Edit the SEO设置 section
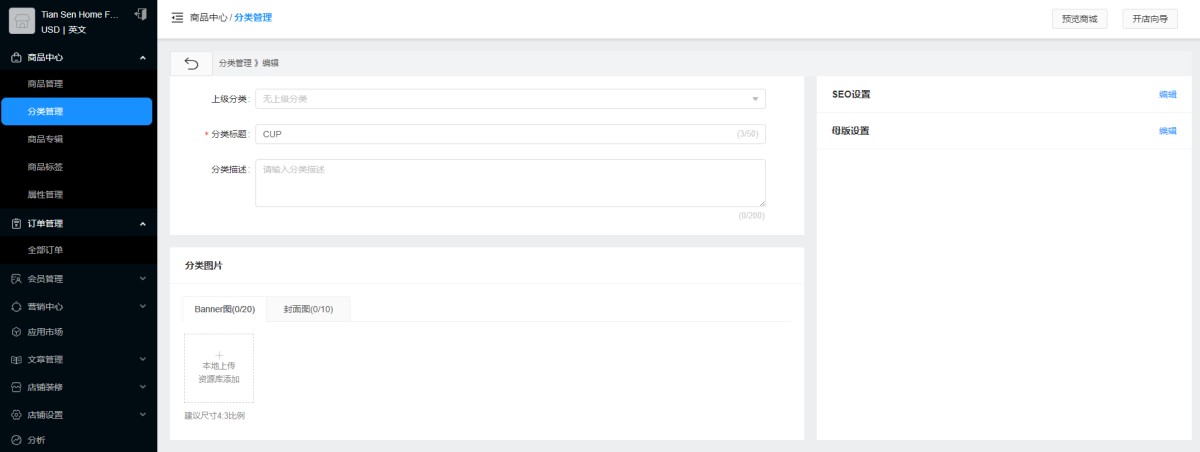The image size is (1200, 452). pyautogui.click(x=1167, y=95)
